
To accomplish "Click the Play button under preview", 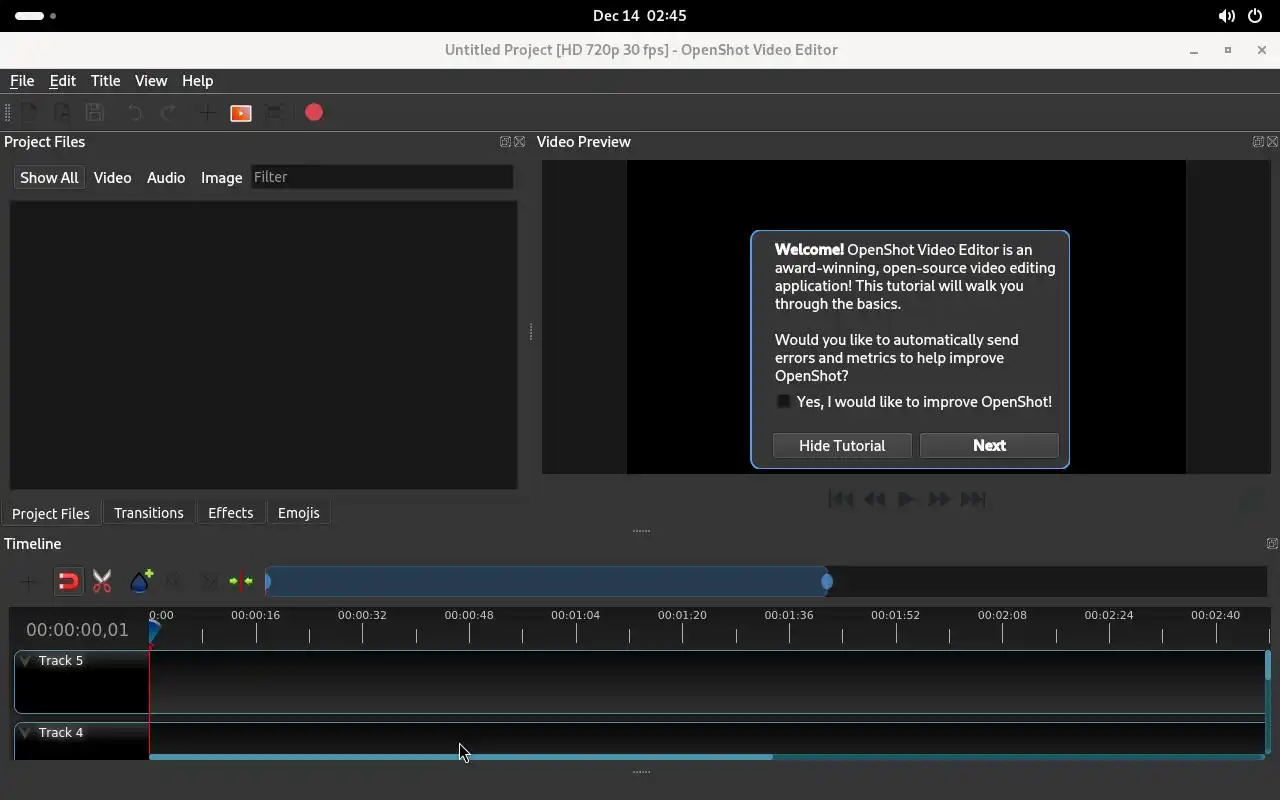I will (x=906, y=499).
